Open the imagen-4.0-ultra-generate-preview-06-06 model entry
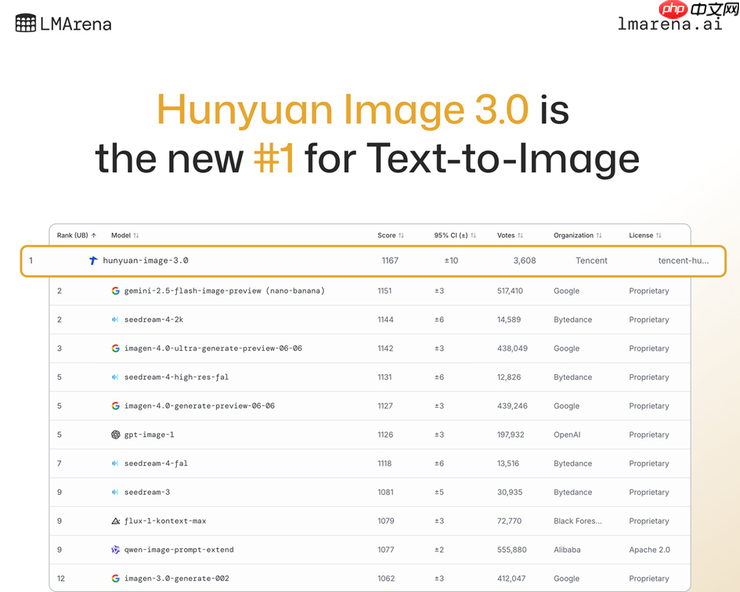The height and width of the screenshot is (592, 740). (212, 349)
